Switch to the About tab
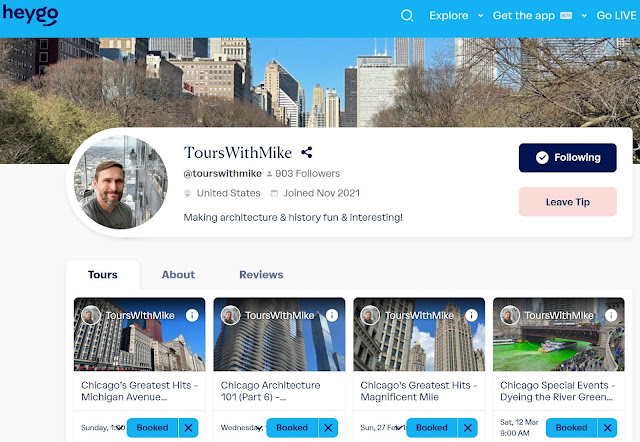Image resolution: width=640 pixels, height=442 pixels. point(178,275)
